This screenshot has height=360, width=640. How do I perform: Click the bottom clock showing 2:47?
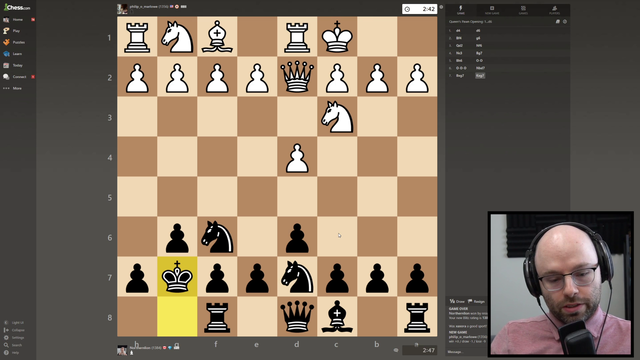click(x=419, y=350)
